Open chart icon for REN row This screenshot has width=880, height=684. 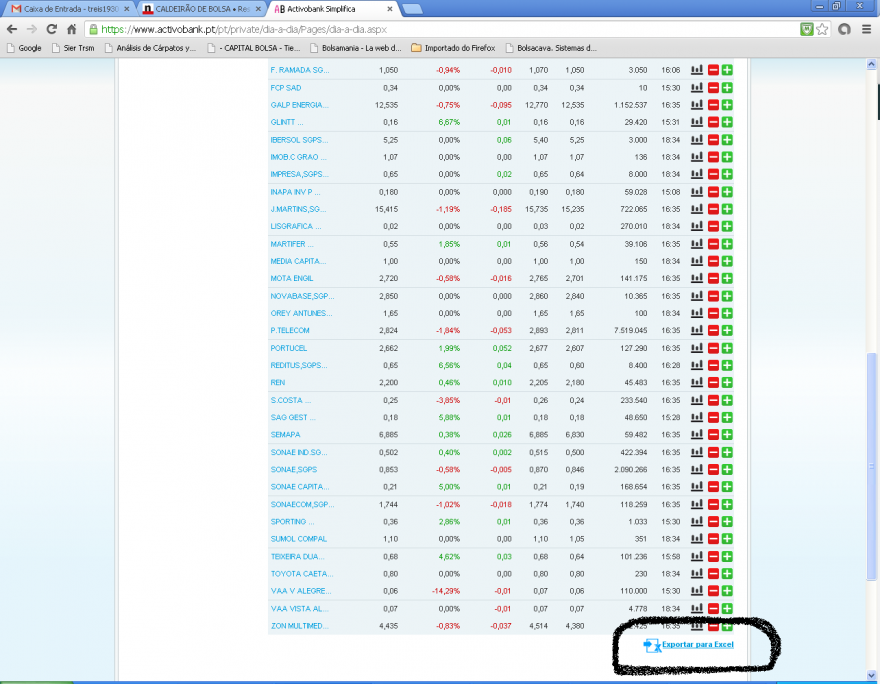696,383
